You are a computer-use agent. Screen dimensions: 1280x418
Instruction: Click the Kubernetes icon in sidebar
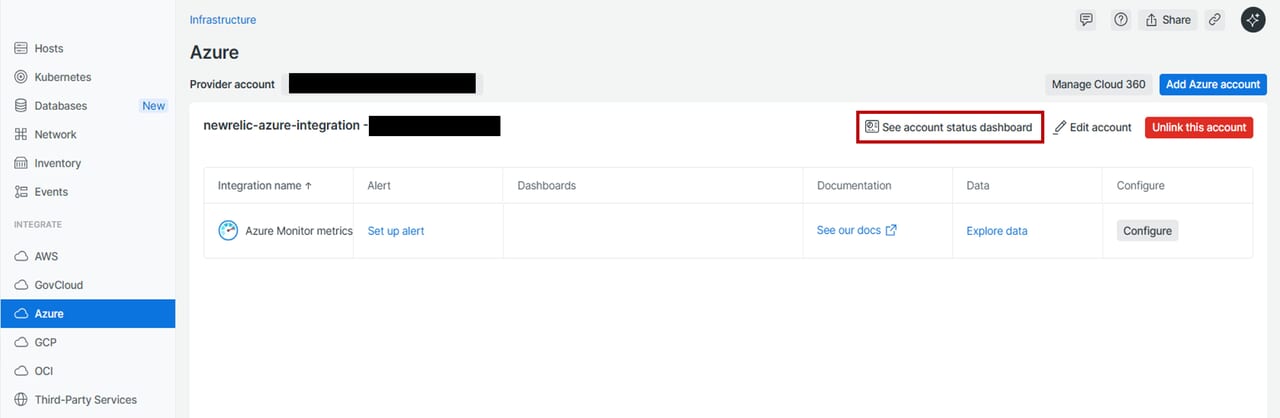pyautogui.click(x=21, y=77)
